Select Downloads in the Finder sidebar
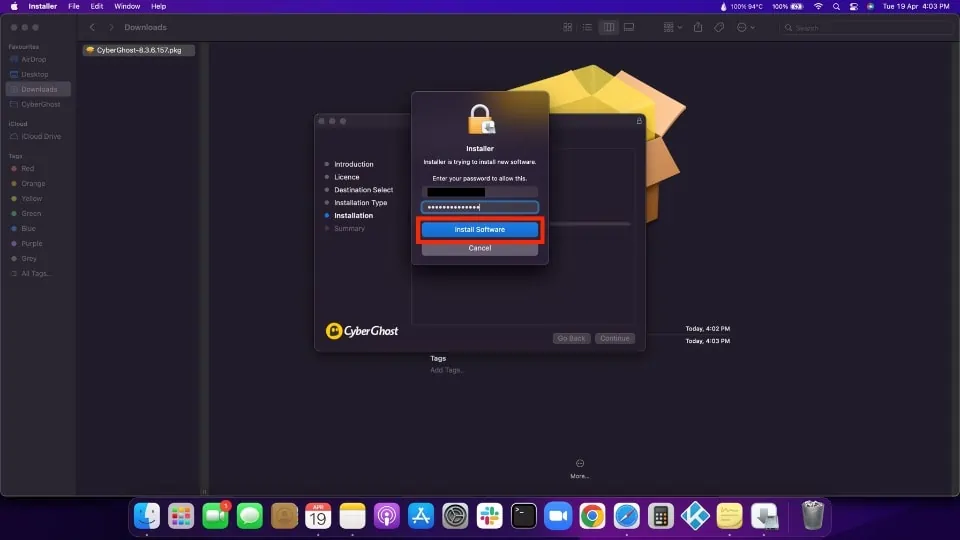Image resolution: width=960 pixels, height=540 pixels. click(x=38, y=89)
